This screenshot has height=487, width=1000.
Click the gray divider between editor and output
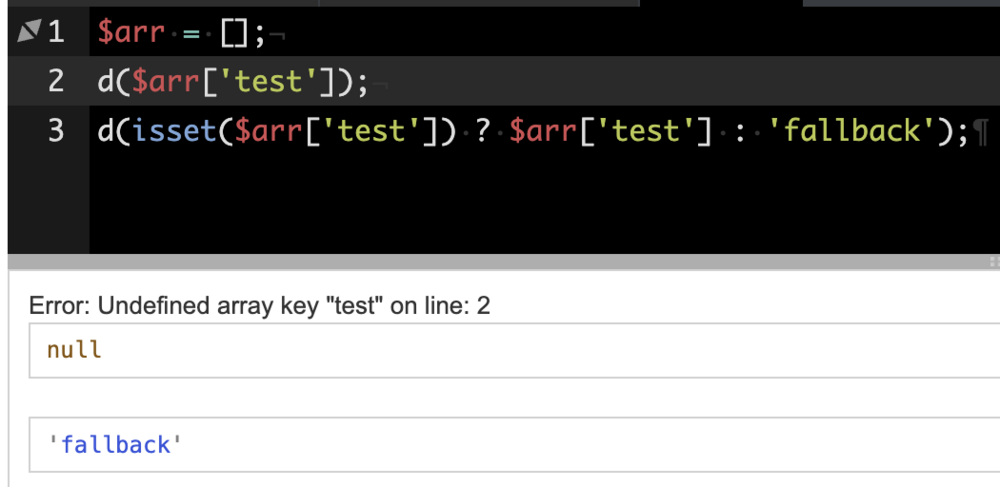coord(500,262)
